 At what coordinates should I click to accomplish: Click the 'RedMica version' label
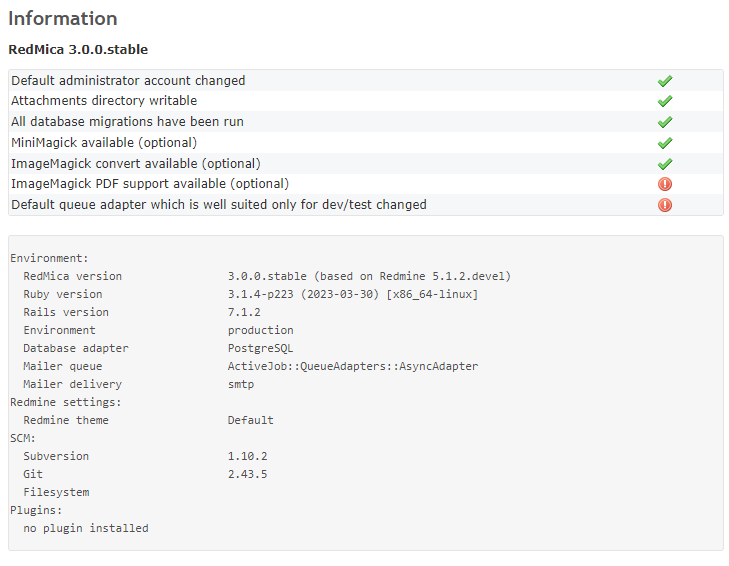pyautogui.click(x=73, y=276)
